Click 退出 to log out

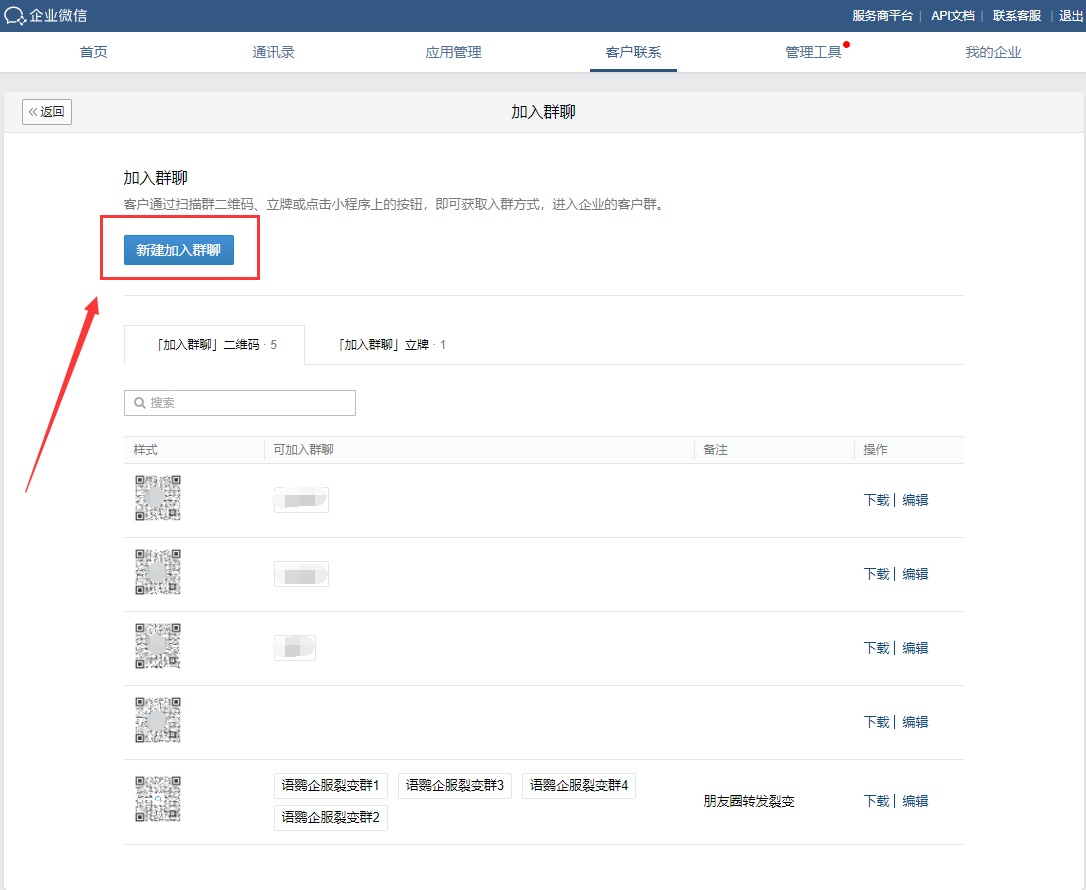tap(1070, 16)
